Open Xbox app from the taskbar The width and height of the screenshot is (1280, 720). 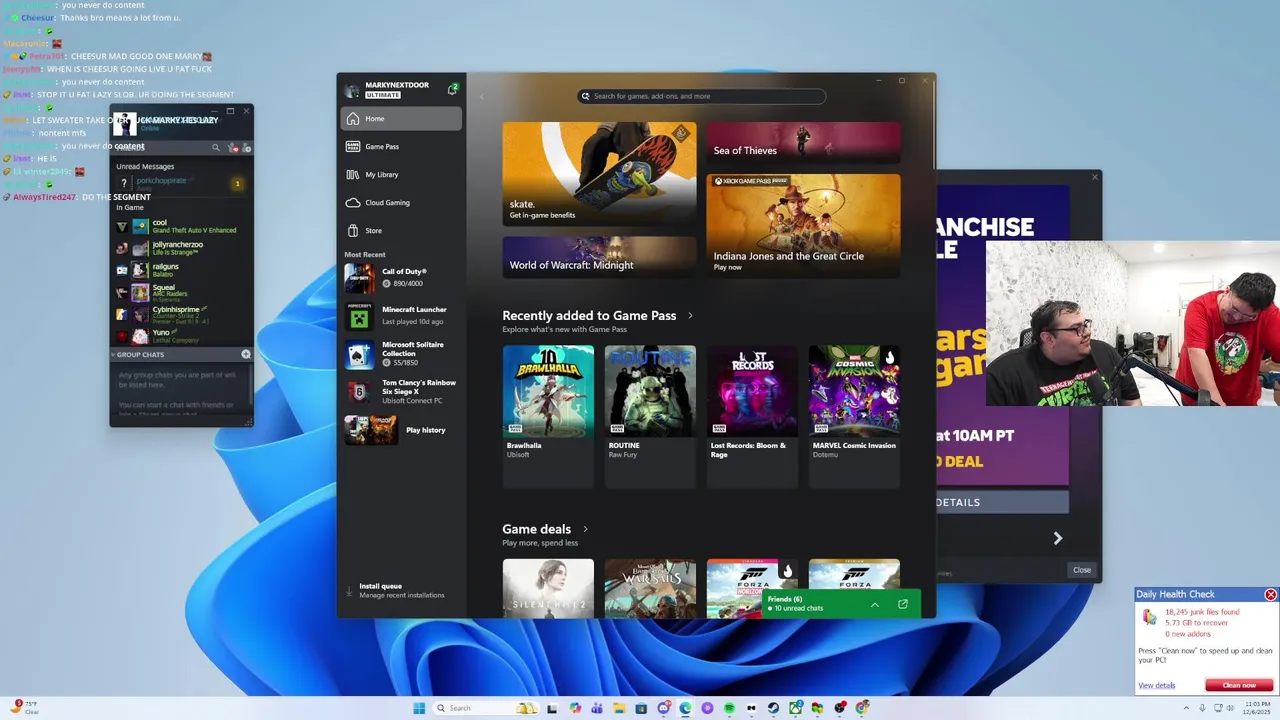coord(796,708)
